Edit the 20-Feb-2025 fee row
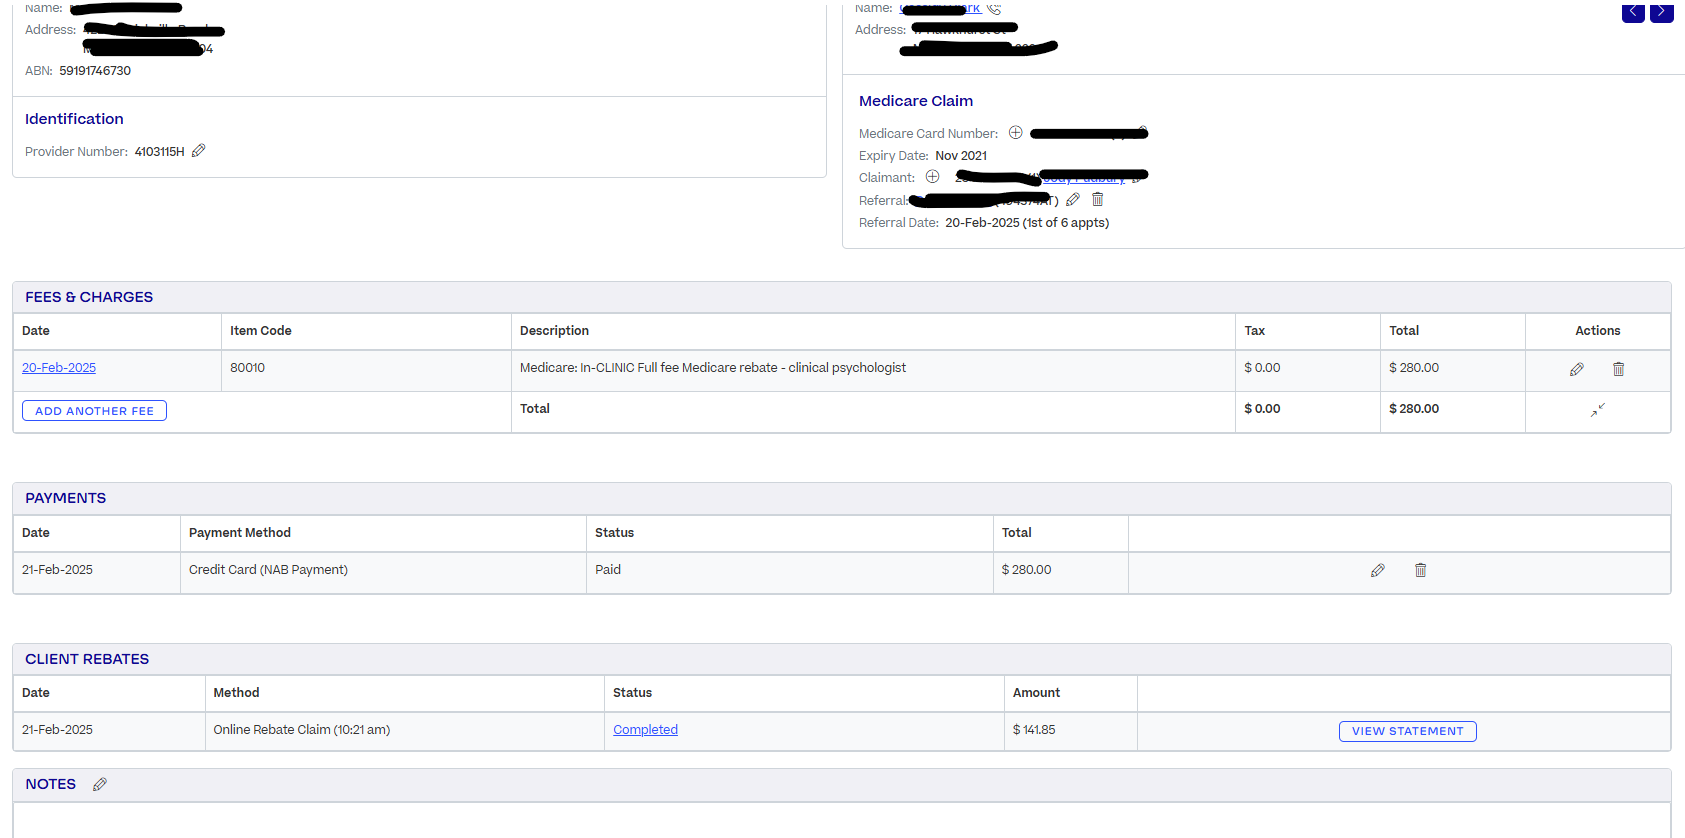 tap(1576, 369)
